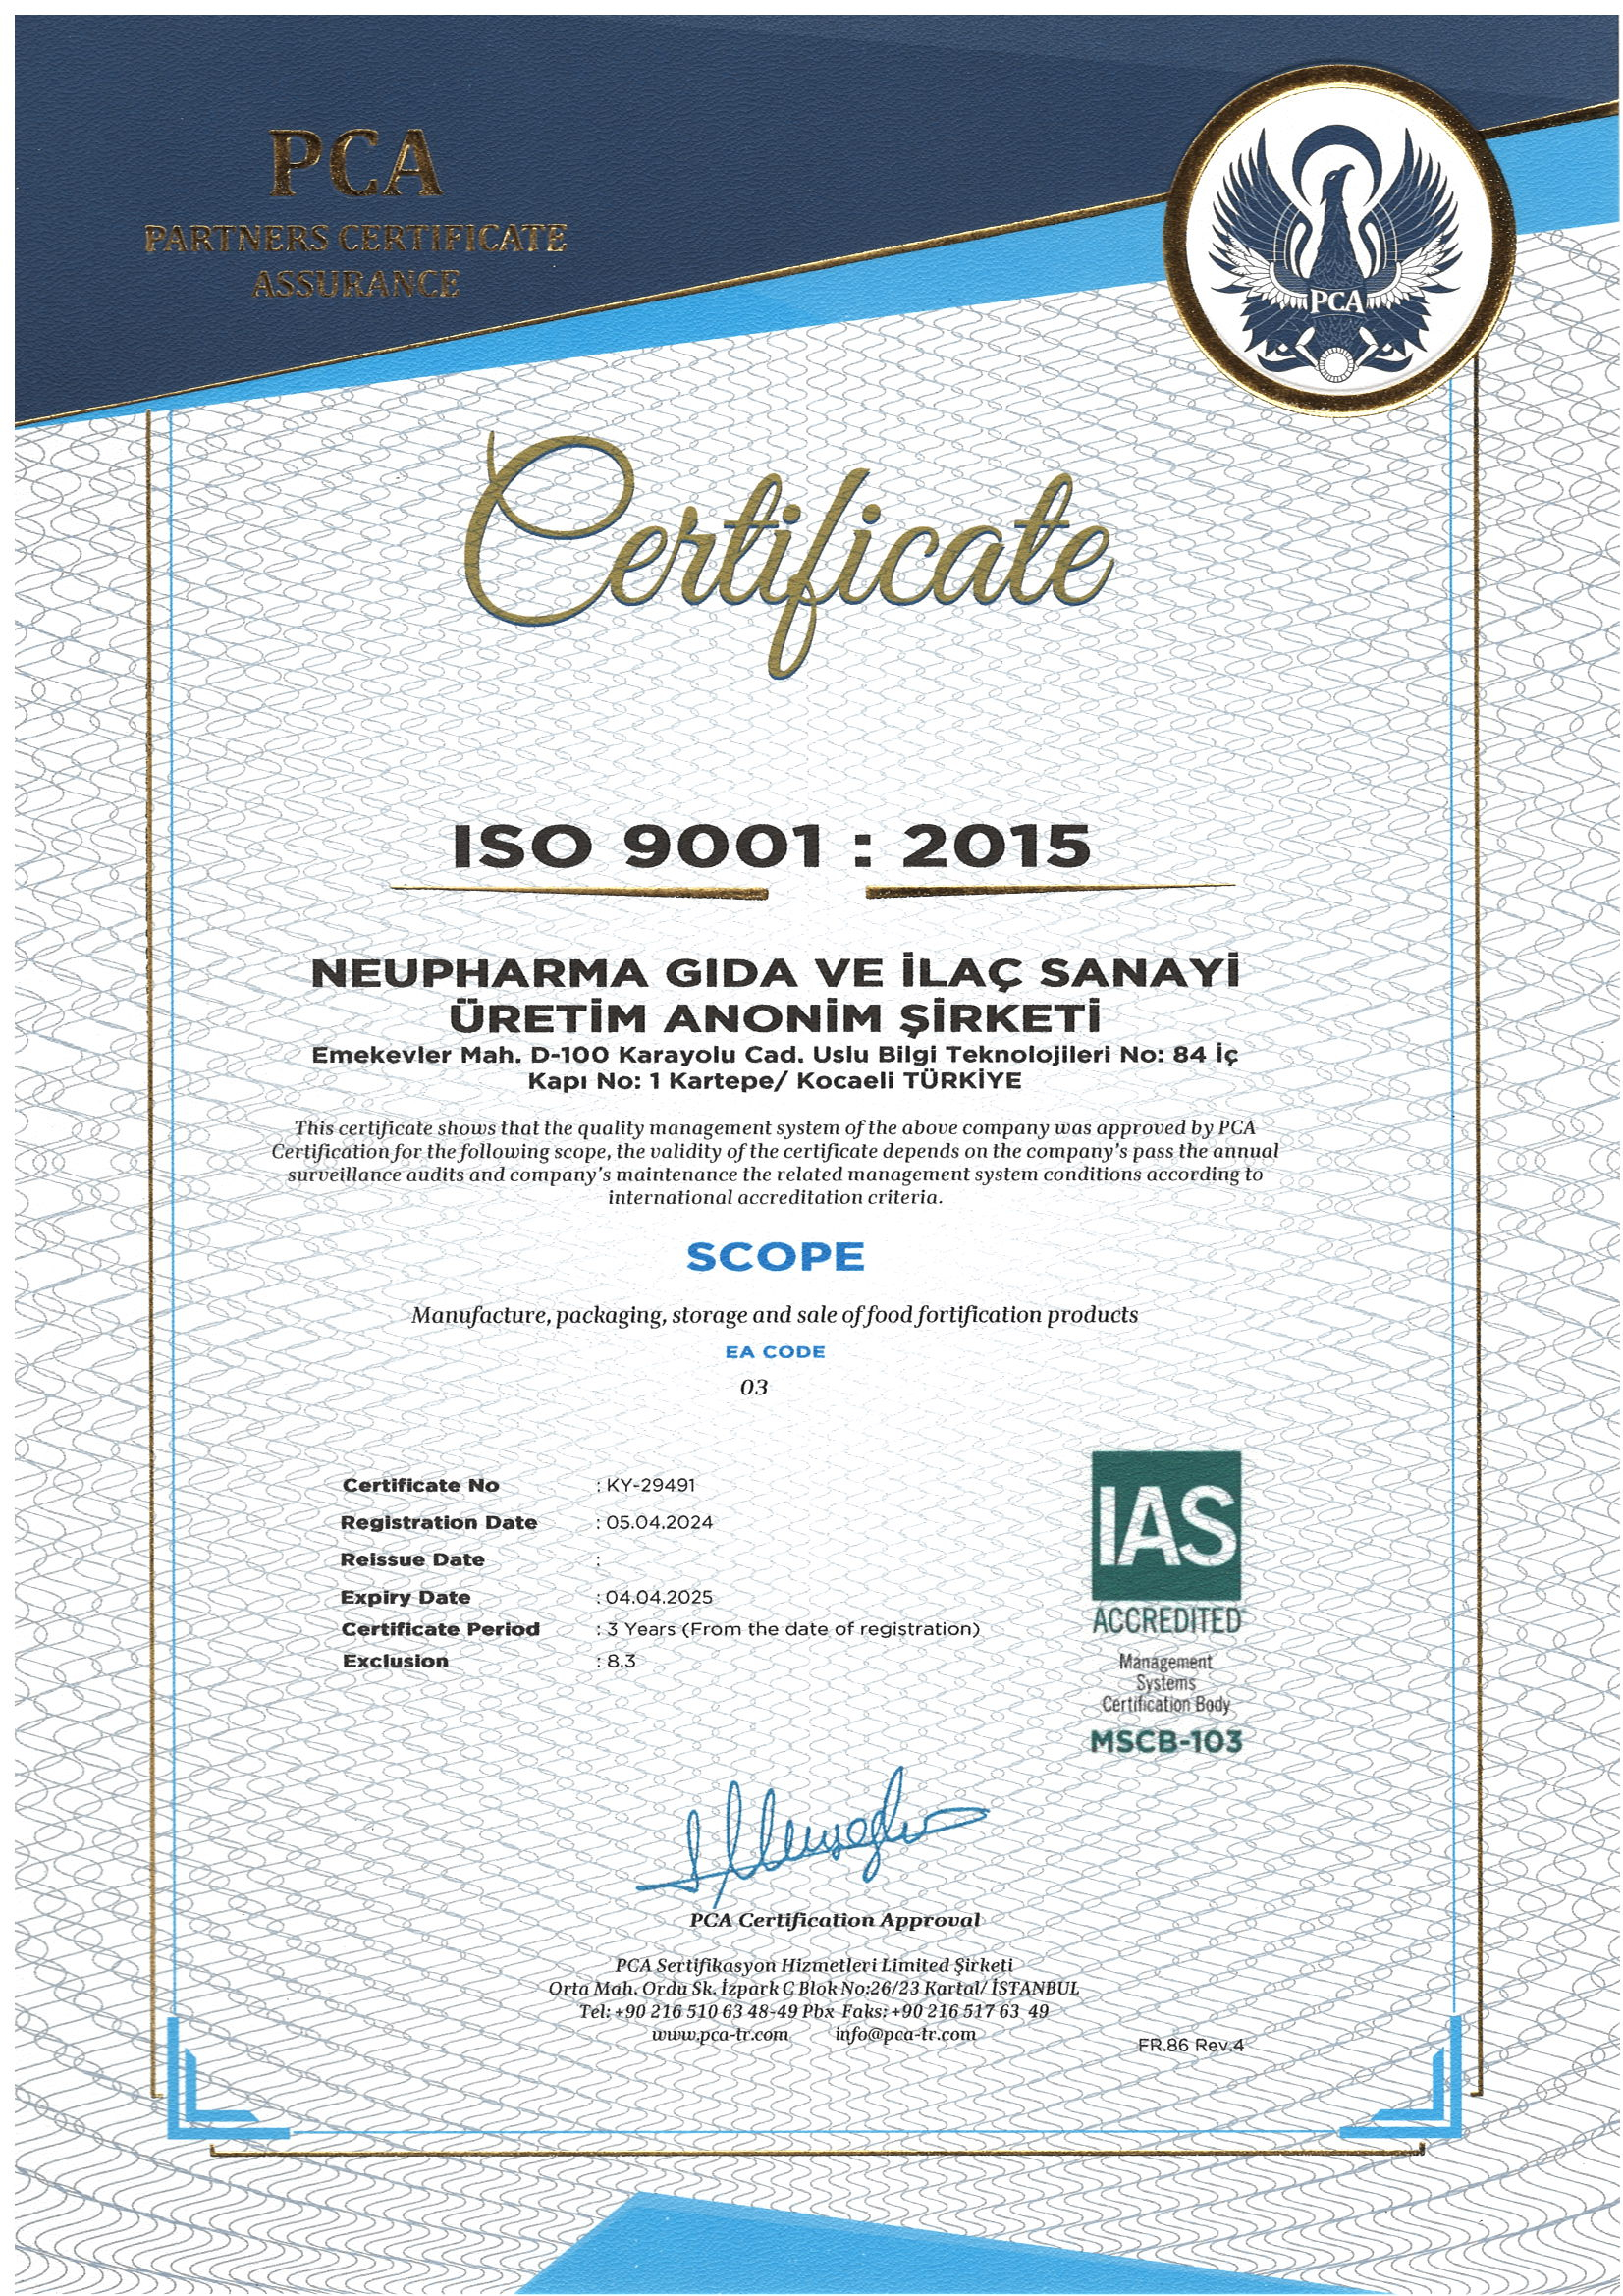Select the 'ISO 9001 : 2015' title
Viewport: 1623px width, 2296px height.
(x=771, y=846)
